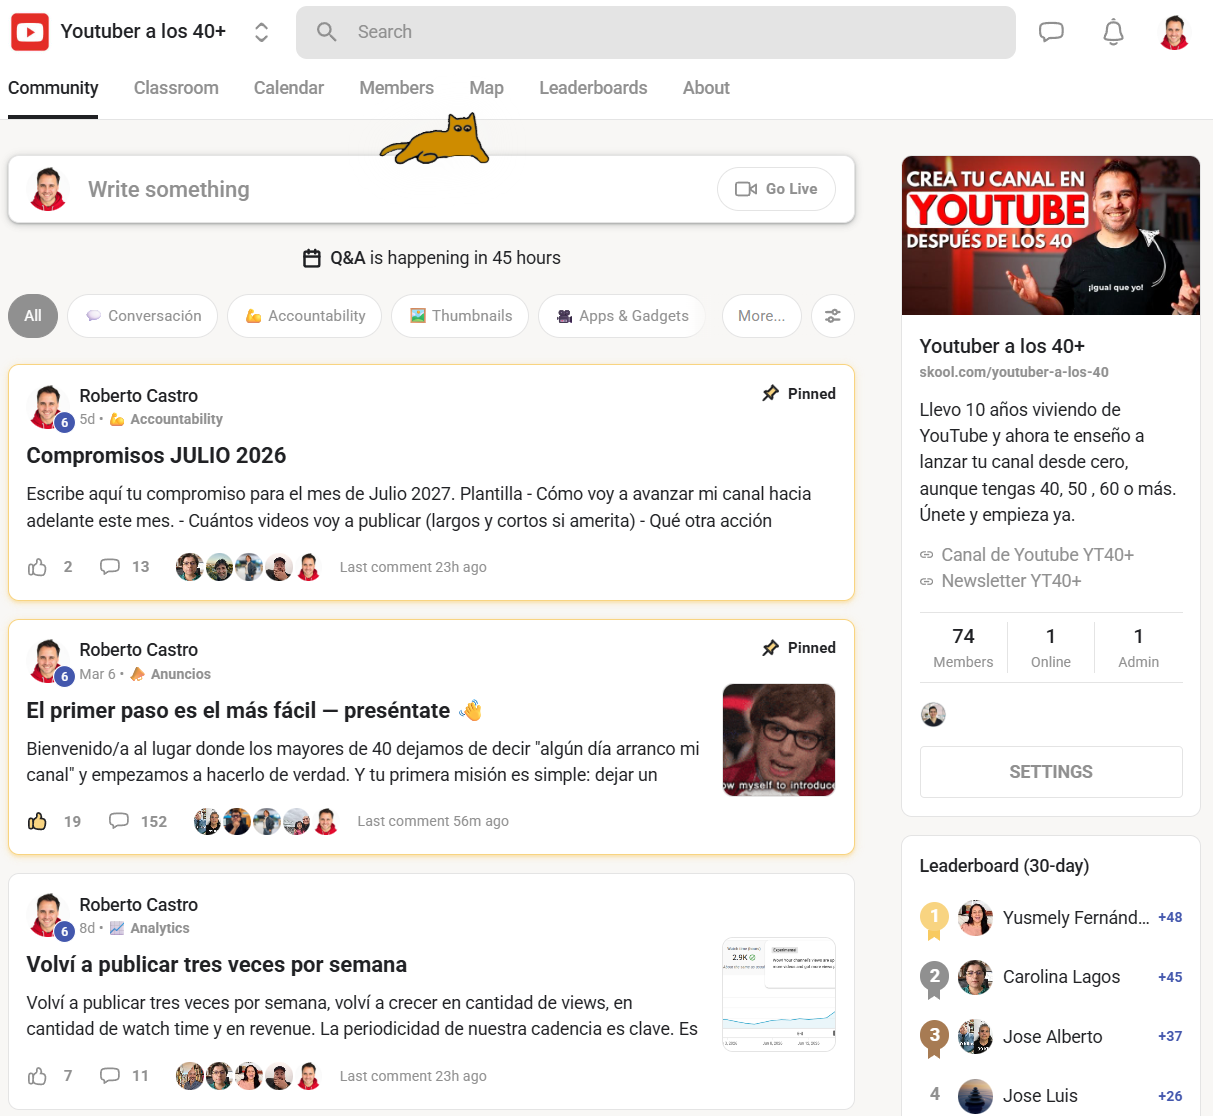Screen dimensions: 1213x1116
Task: Open community SETTINGS button
Action: pos(1051,772)
